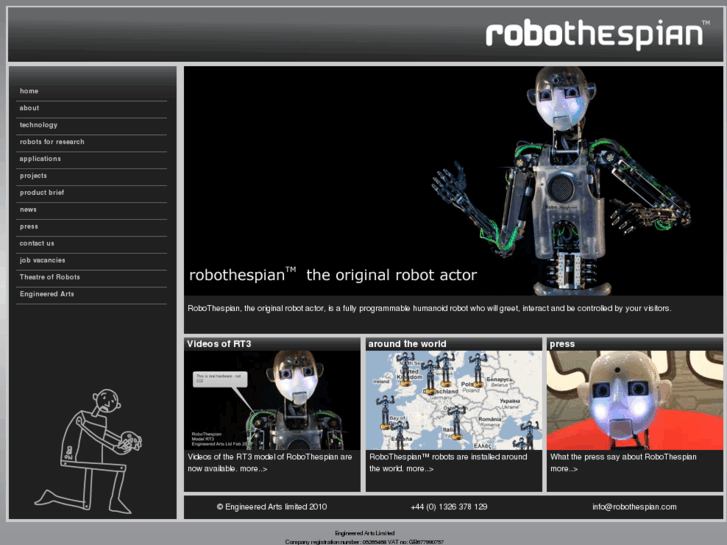View job vacancies
The width and height of the screenshot is (727, 545).
click(x=42, y=260)
